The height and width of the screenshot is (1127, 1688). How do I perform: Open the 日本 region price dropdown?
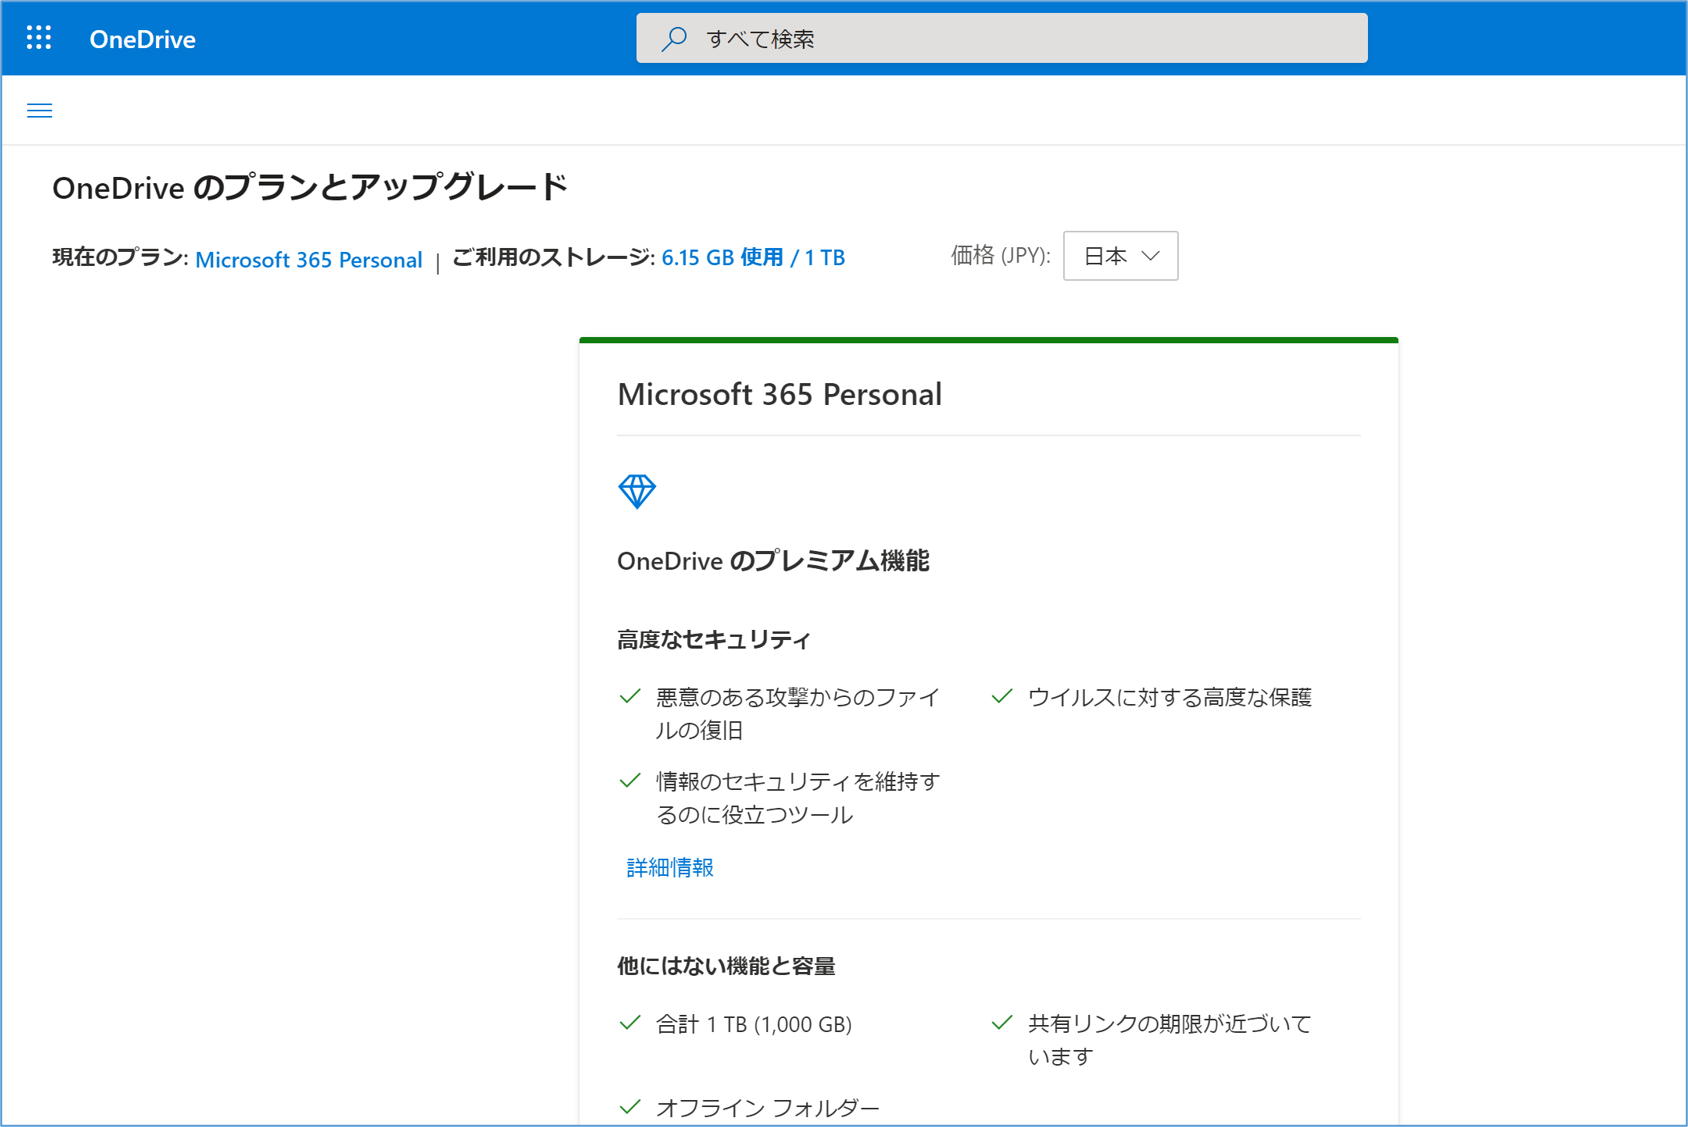pyautogui.click(x=1120, y=256)
